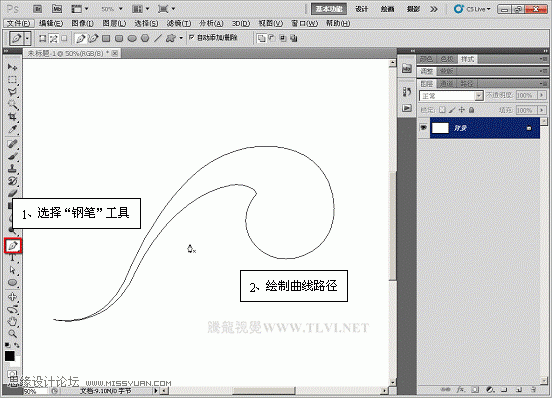Viewport: 552px width, 398px height.
Task: Choose Custom Shape tool in options bar
Action: point(171,38)
